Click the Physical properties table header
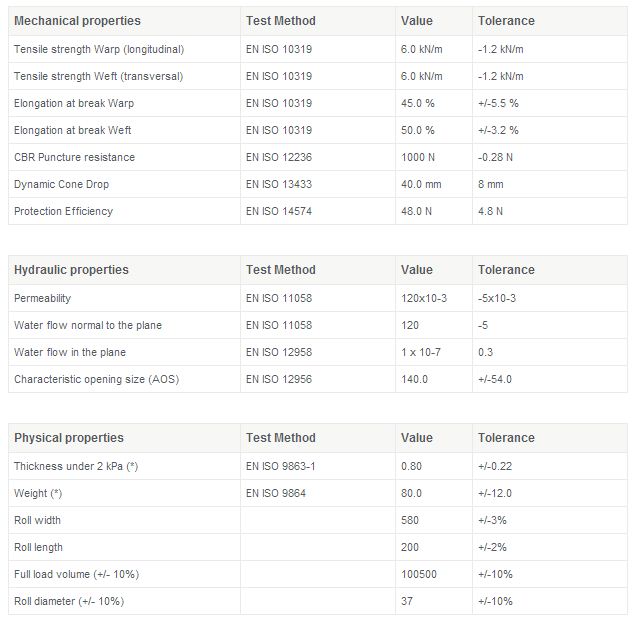This screenshot has height=625, width=637. pos(69,438)
